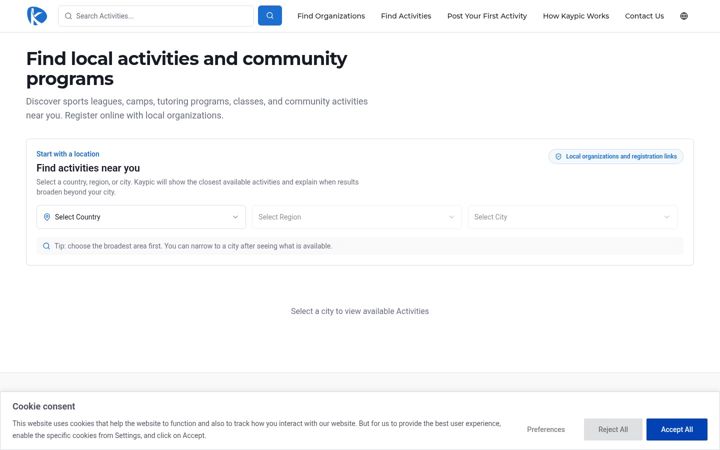Click 'Select a city to view available Activities' text
This screenshot has height=450, width=720.
(360, 311)
